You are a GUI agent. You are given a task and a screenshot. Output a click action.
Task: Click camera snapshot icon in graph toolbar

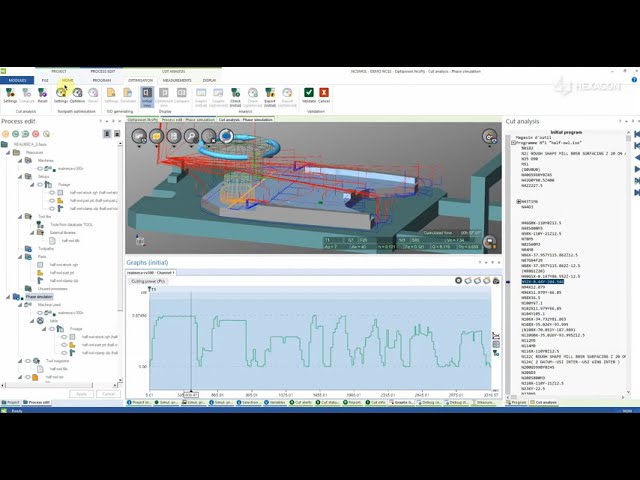tap(496, 280)
